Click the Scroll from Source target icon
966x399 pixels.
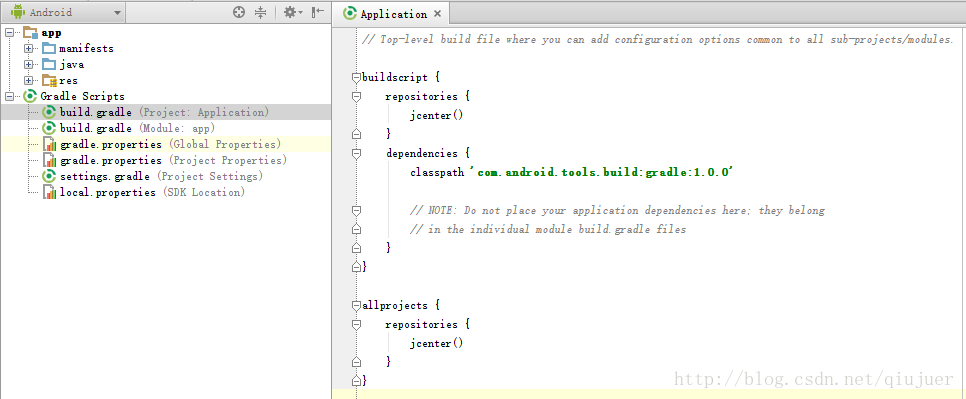point(239,12)
